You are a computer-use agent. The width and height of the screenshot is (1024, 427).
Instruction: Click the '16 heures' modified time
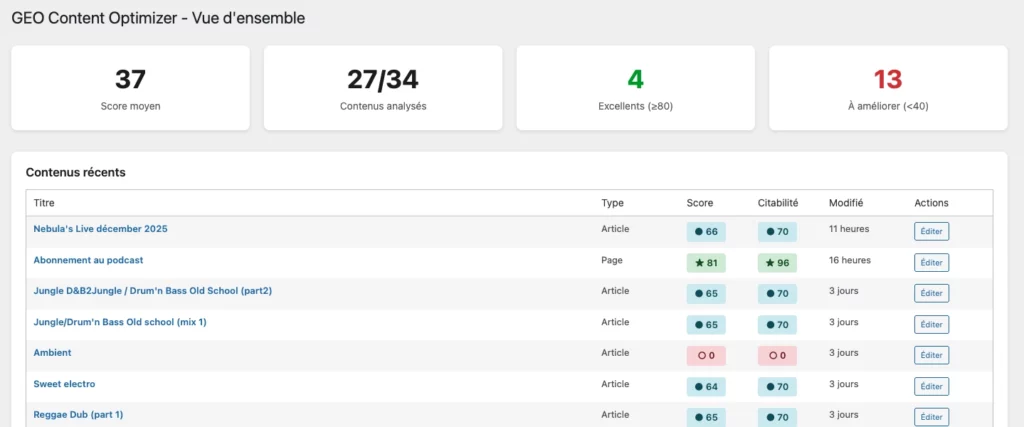tap(850, 260)
